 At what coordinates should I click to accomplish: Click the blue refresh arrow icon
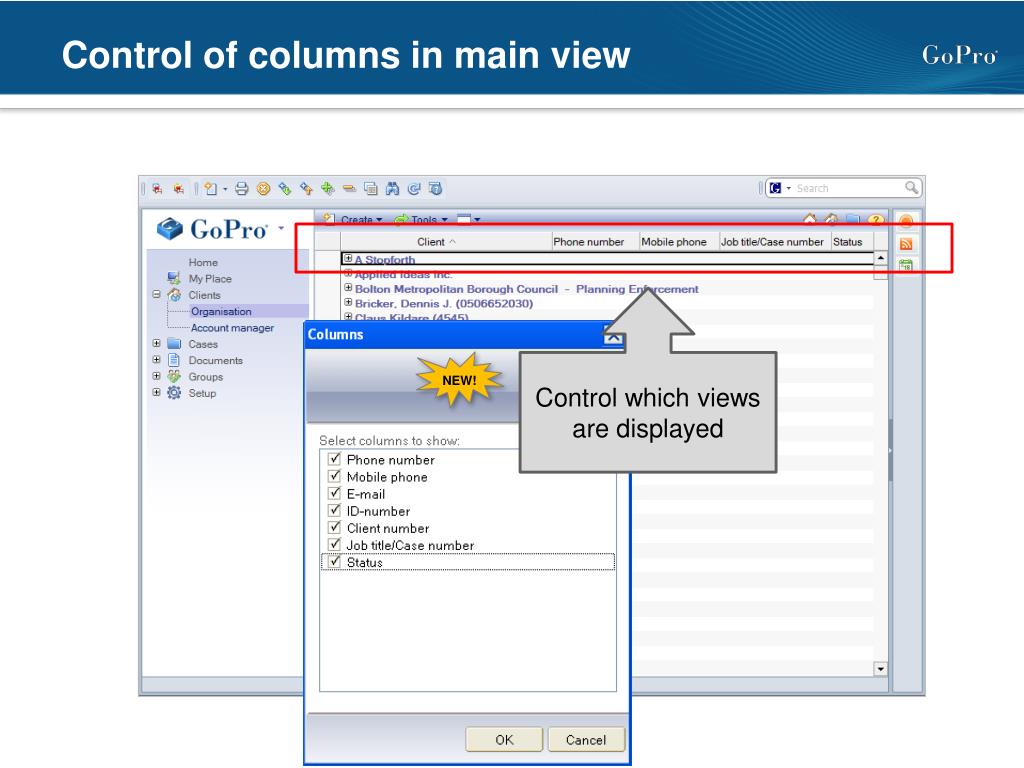click(x=414, y=189)
